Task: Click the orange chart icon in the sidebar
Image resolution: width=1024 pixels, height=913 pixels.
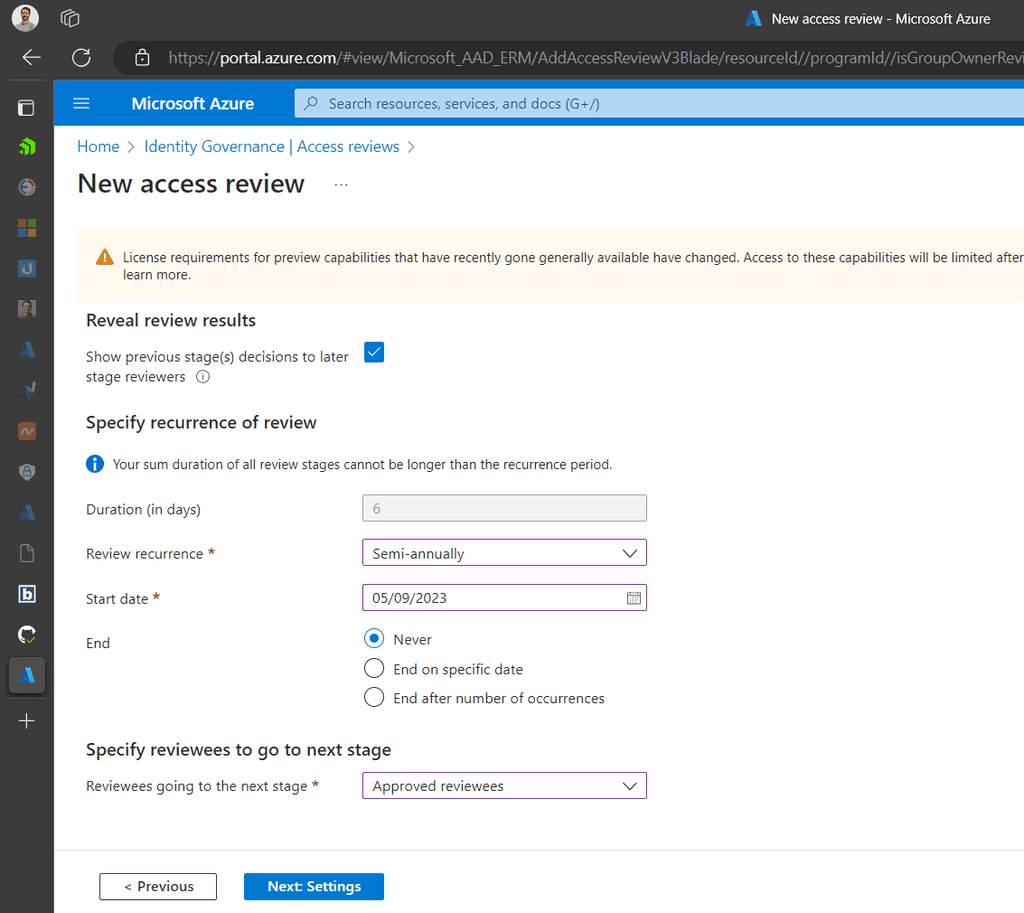Action: pos(27,431)
